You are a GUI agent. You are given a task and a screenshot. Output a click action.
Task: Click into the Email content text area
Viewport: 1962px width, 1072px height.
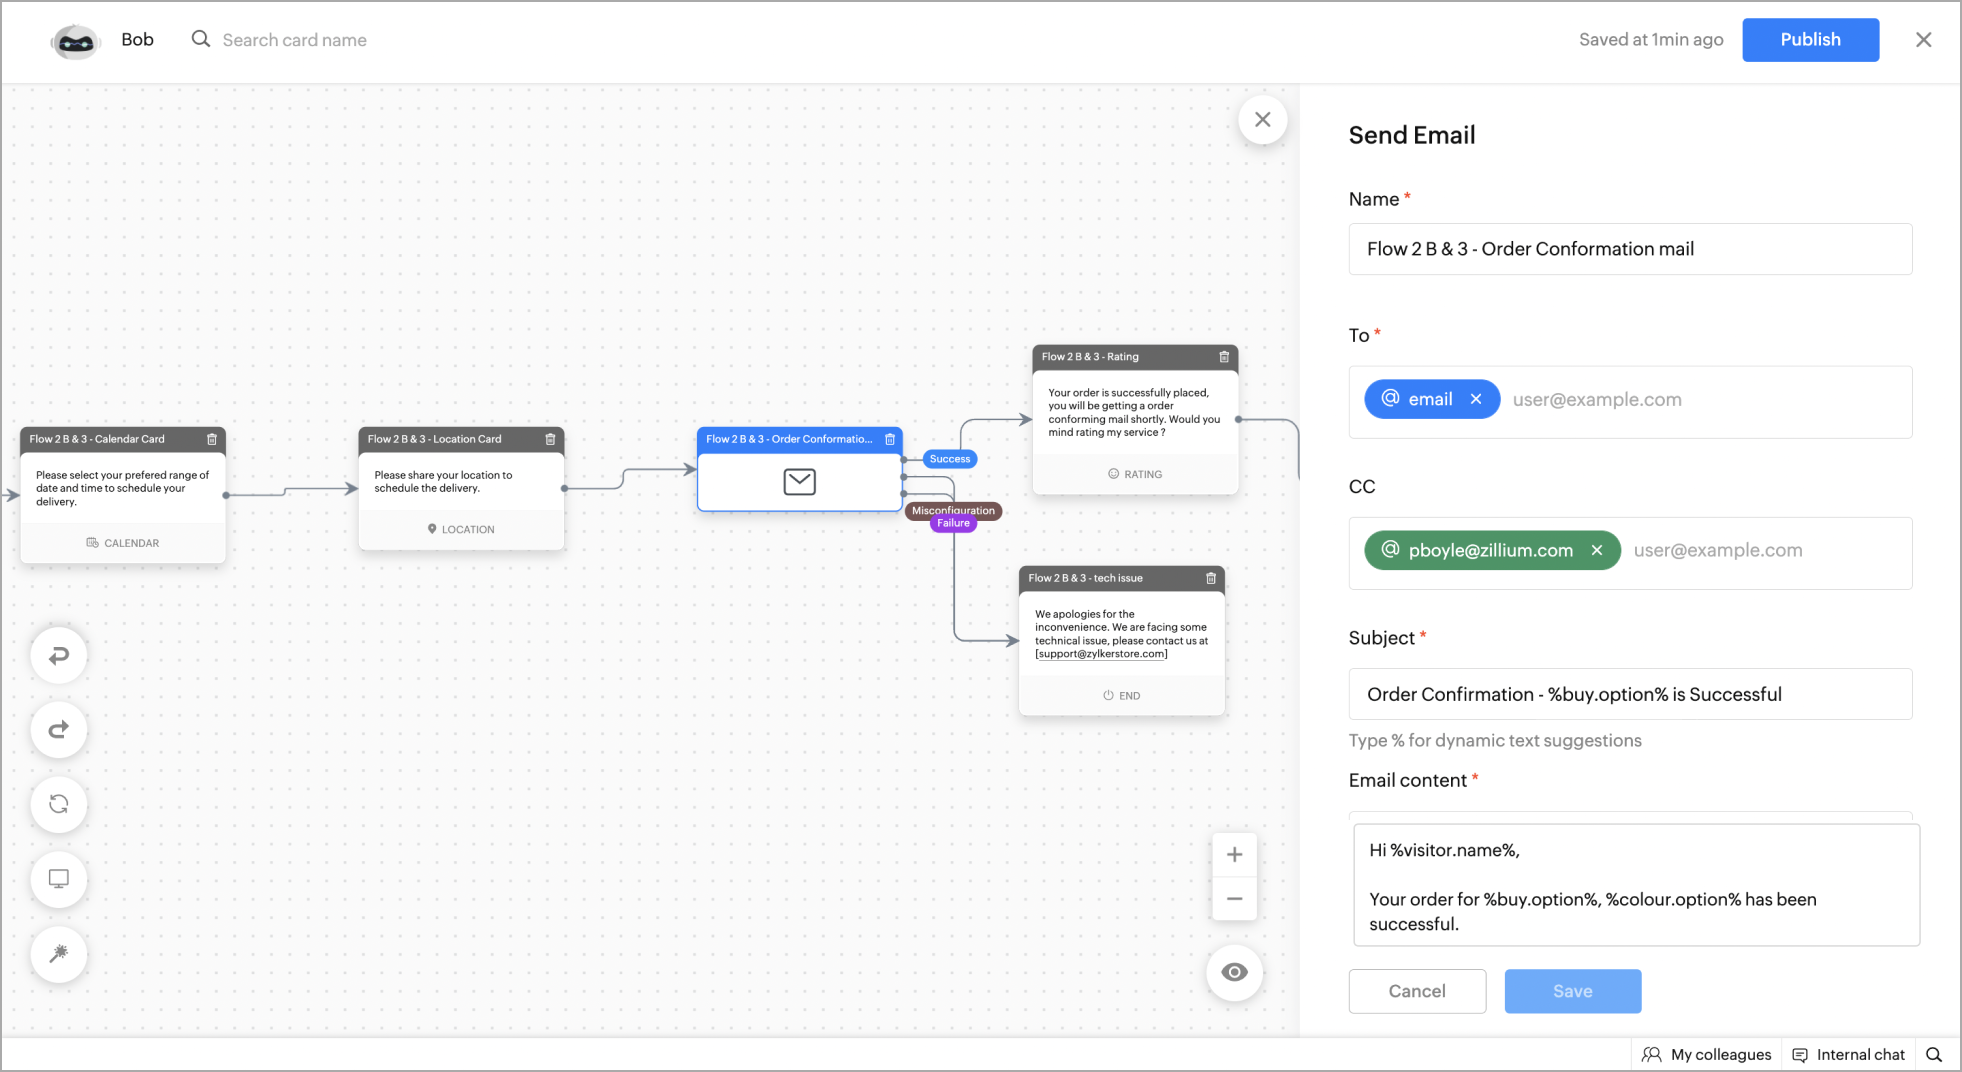[x=1636, y=885]
